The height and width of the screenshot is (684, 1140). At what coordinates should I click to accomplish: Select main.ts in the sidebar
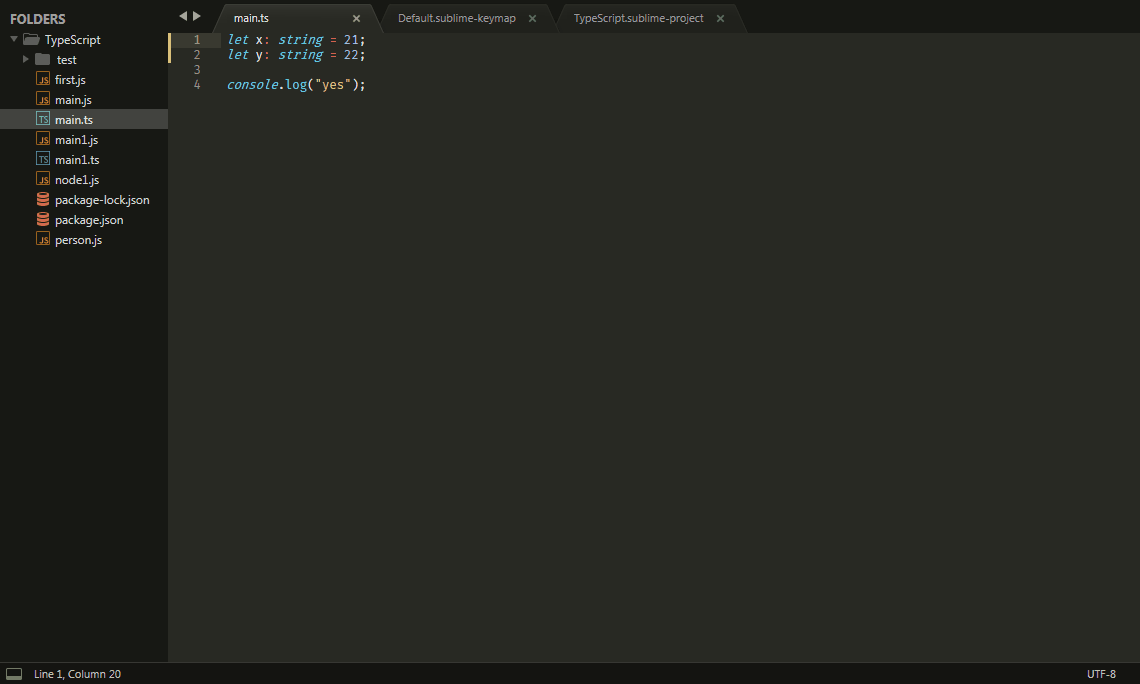coord(74,119)
